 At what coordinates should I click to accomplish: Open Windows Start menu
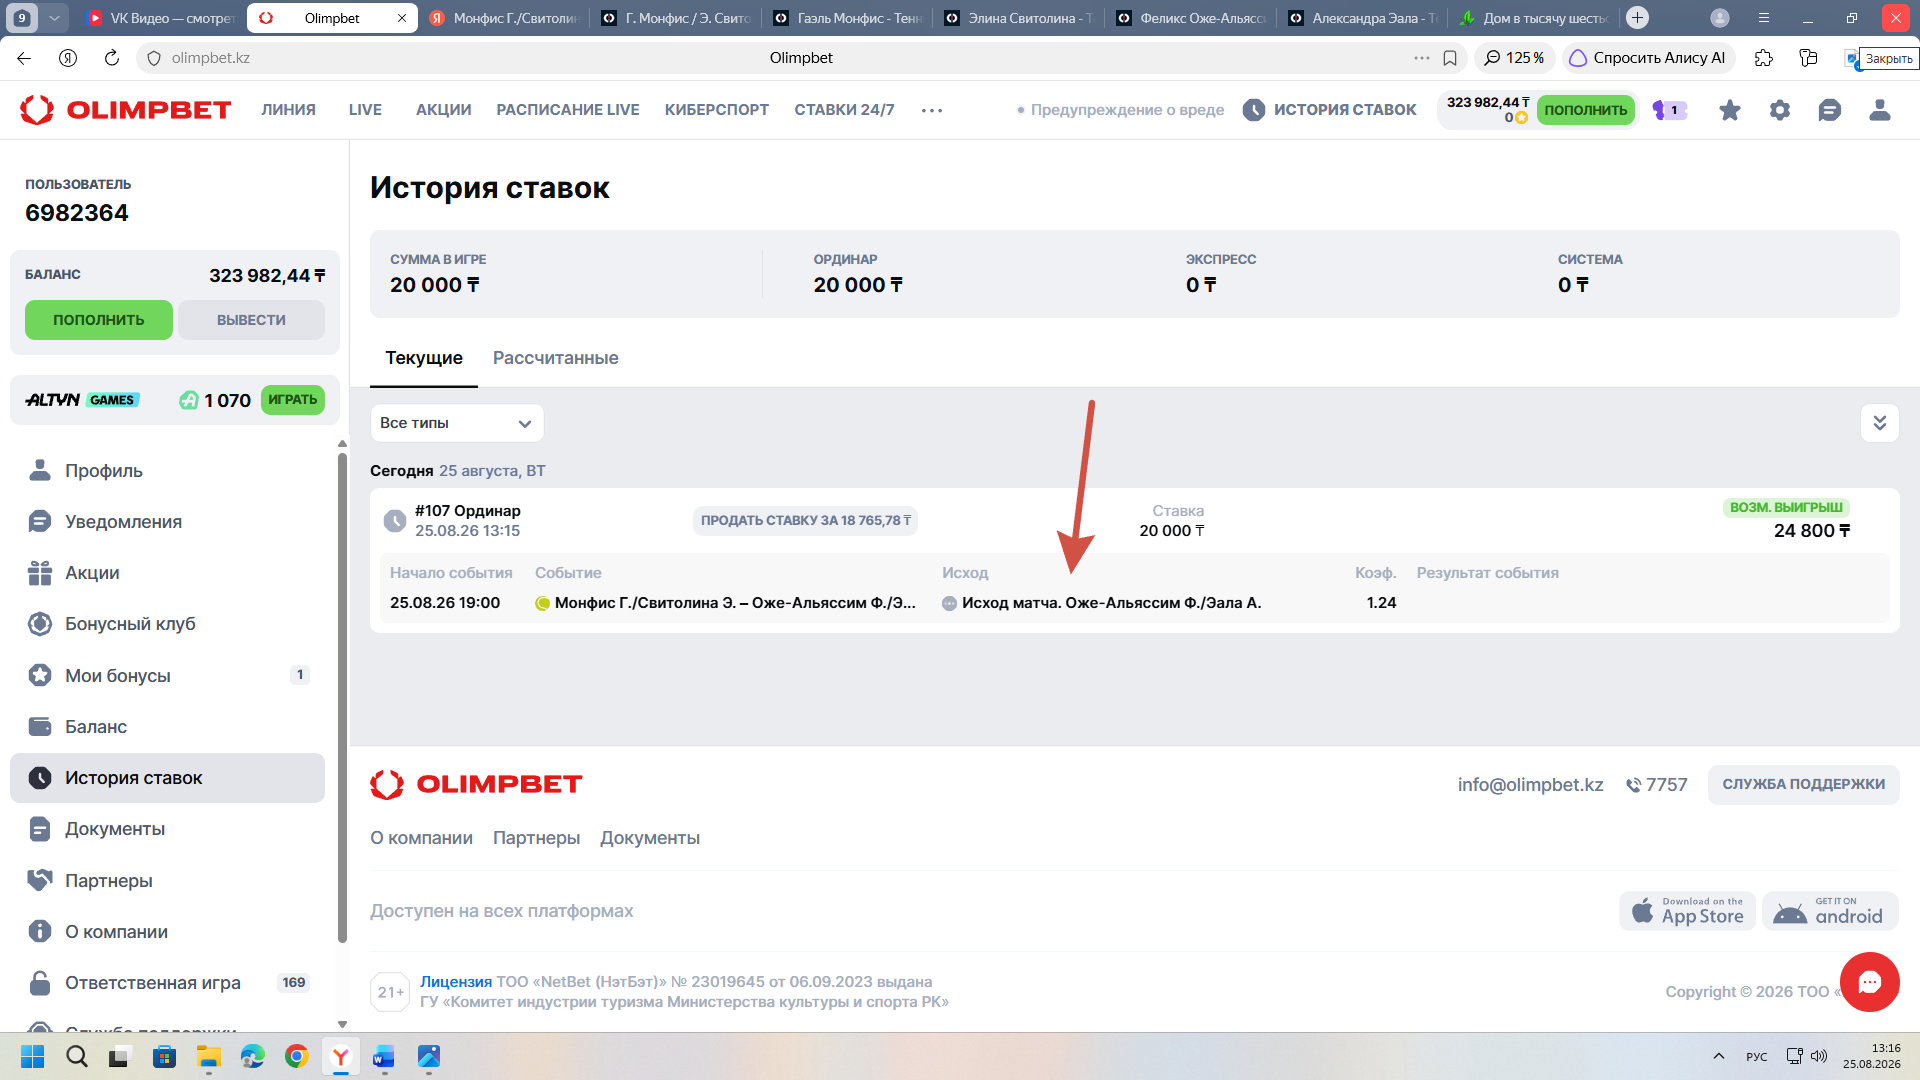(x=32, y=1056)
